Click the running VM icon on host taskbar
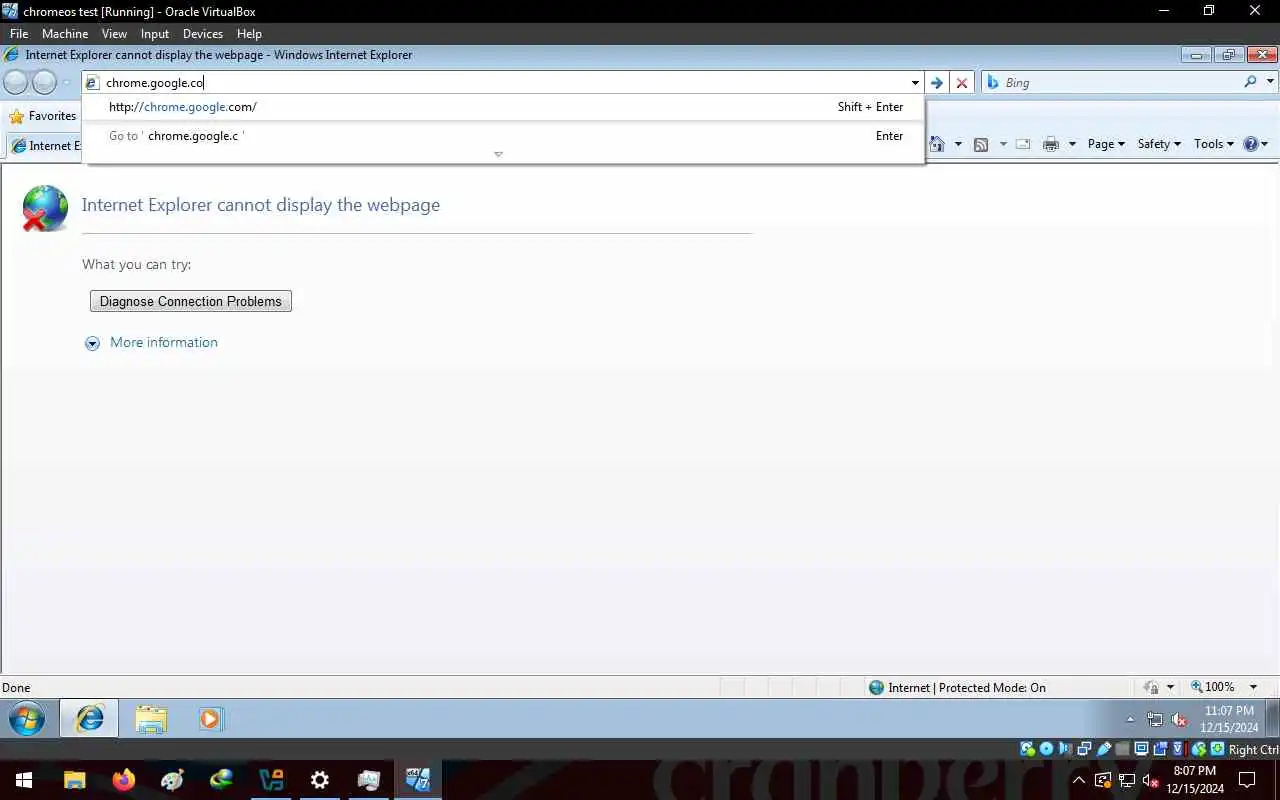The width and height of the screenshot is (1280, 800). click(418, 780)
